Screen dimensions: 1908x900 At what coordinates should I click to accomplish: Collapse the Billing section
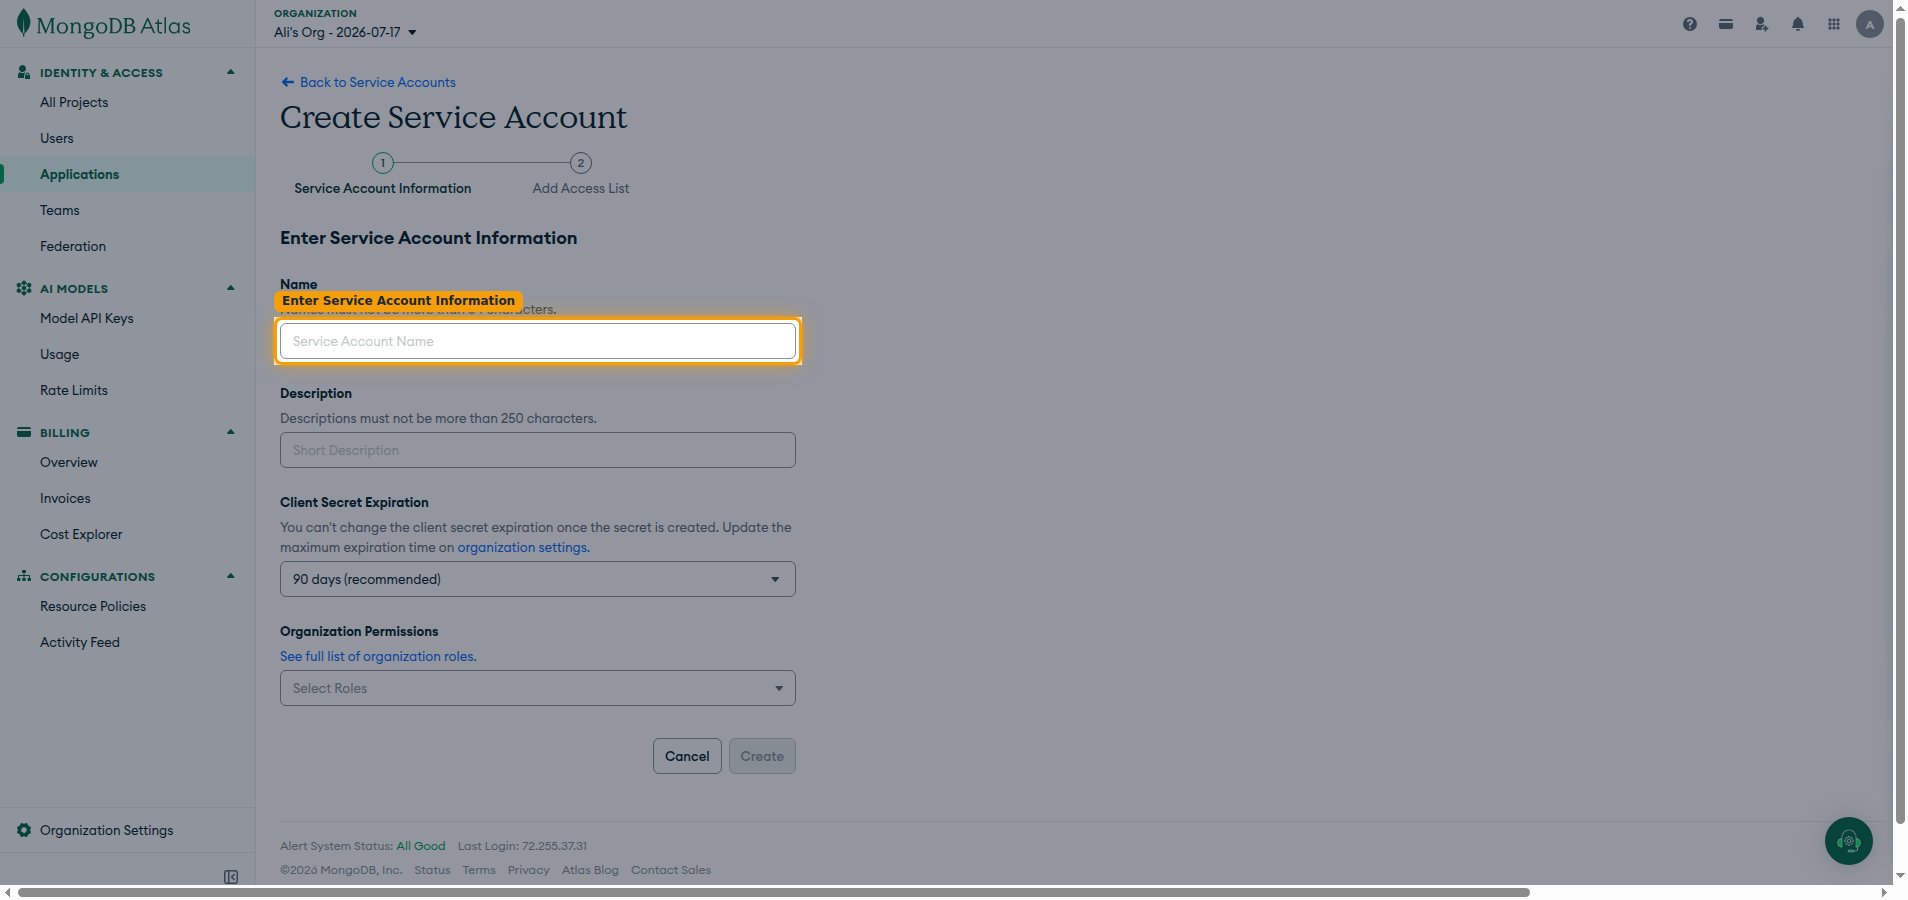coord(231,432)
